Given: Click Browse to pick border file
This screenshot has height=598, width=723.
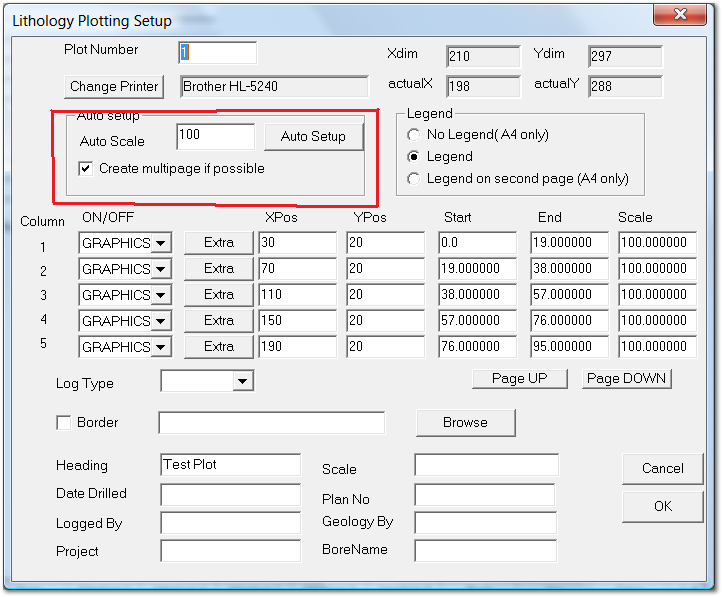Looking at the screenshot, I should (x=465, y=423).
